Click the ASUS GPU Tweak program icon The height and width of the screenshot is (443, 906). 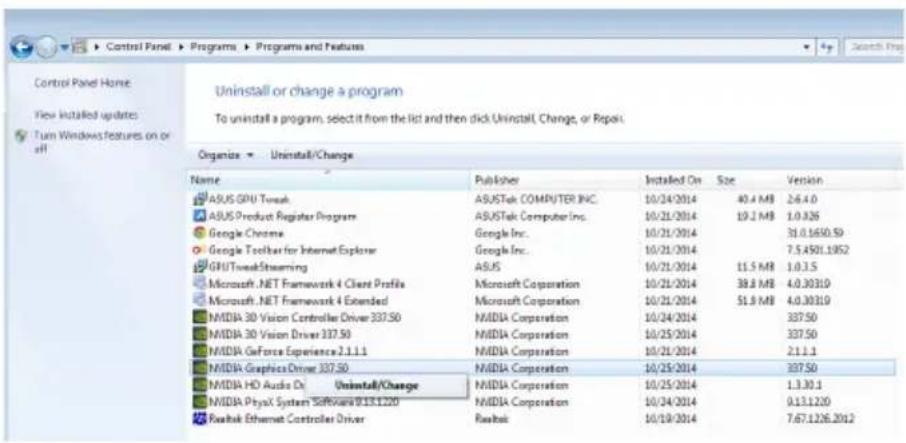pos(199,200)
